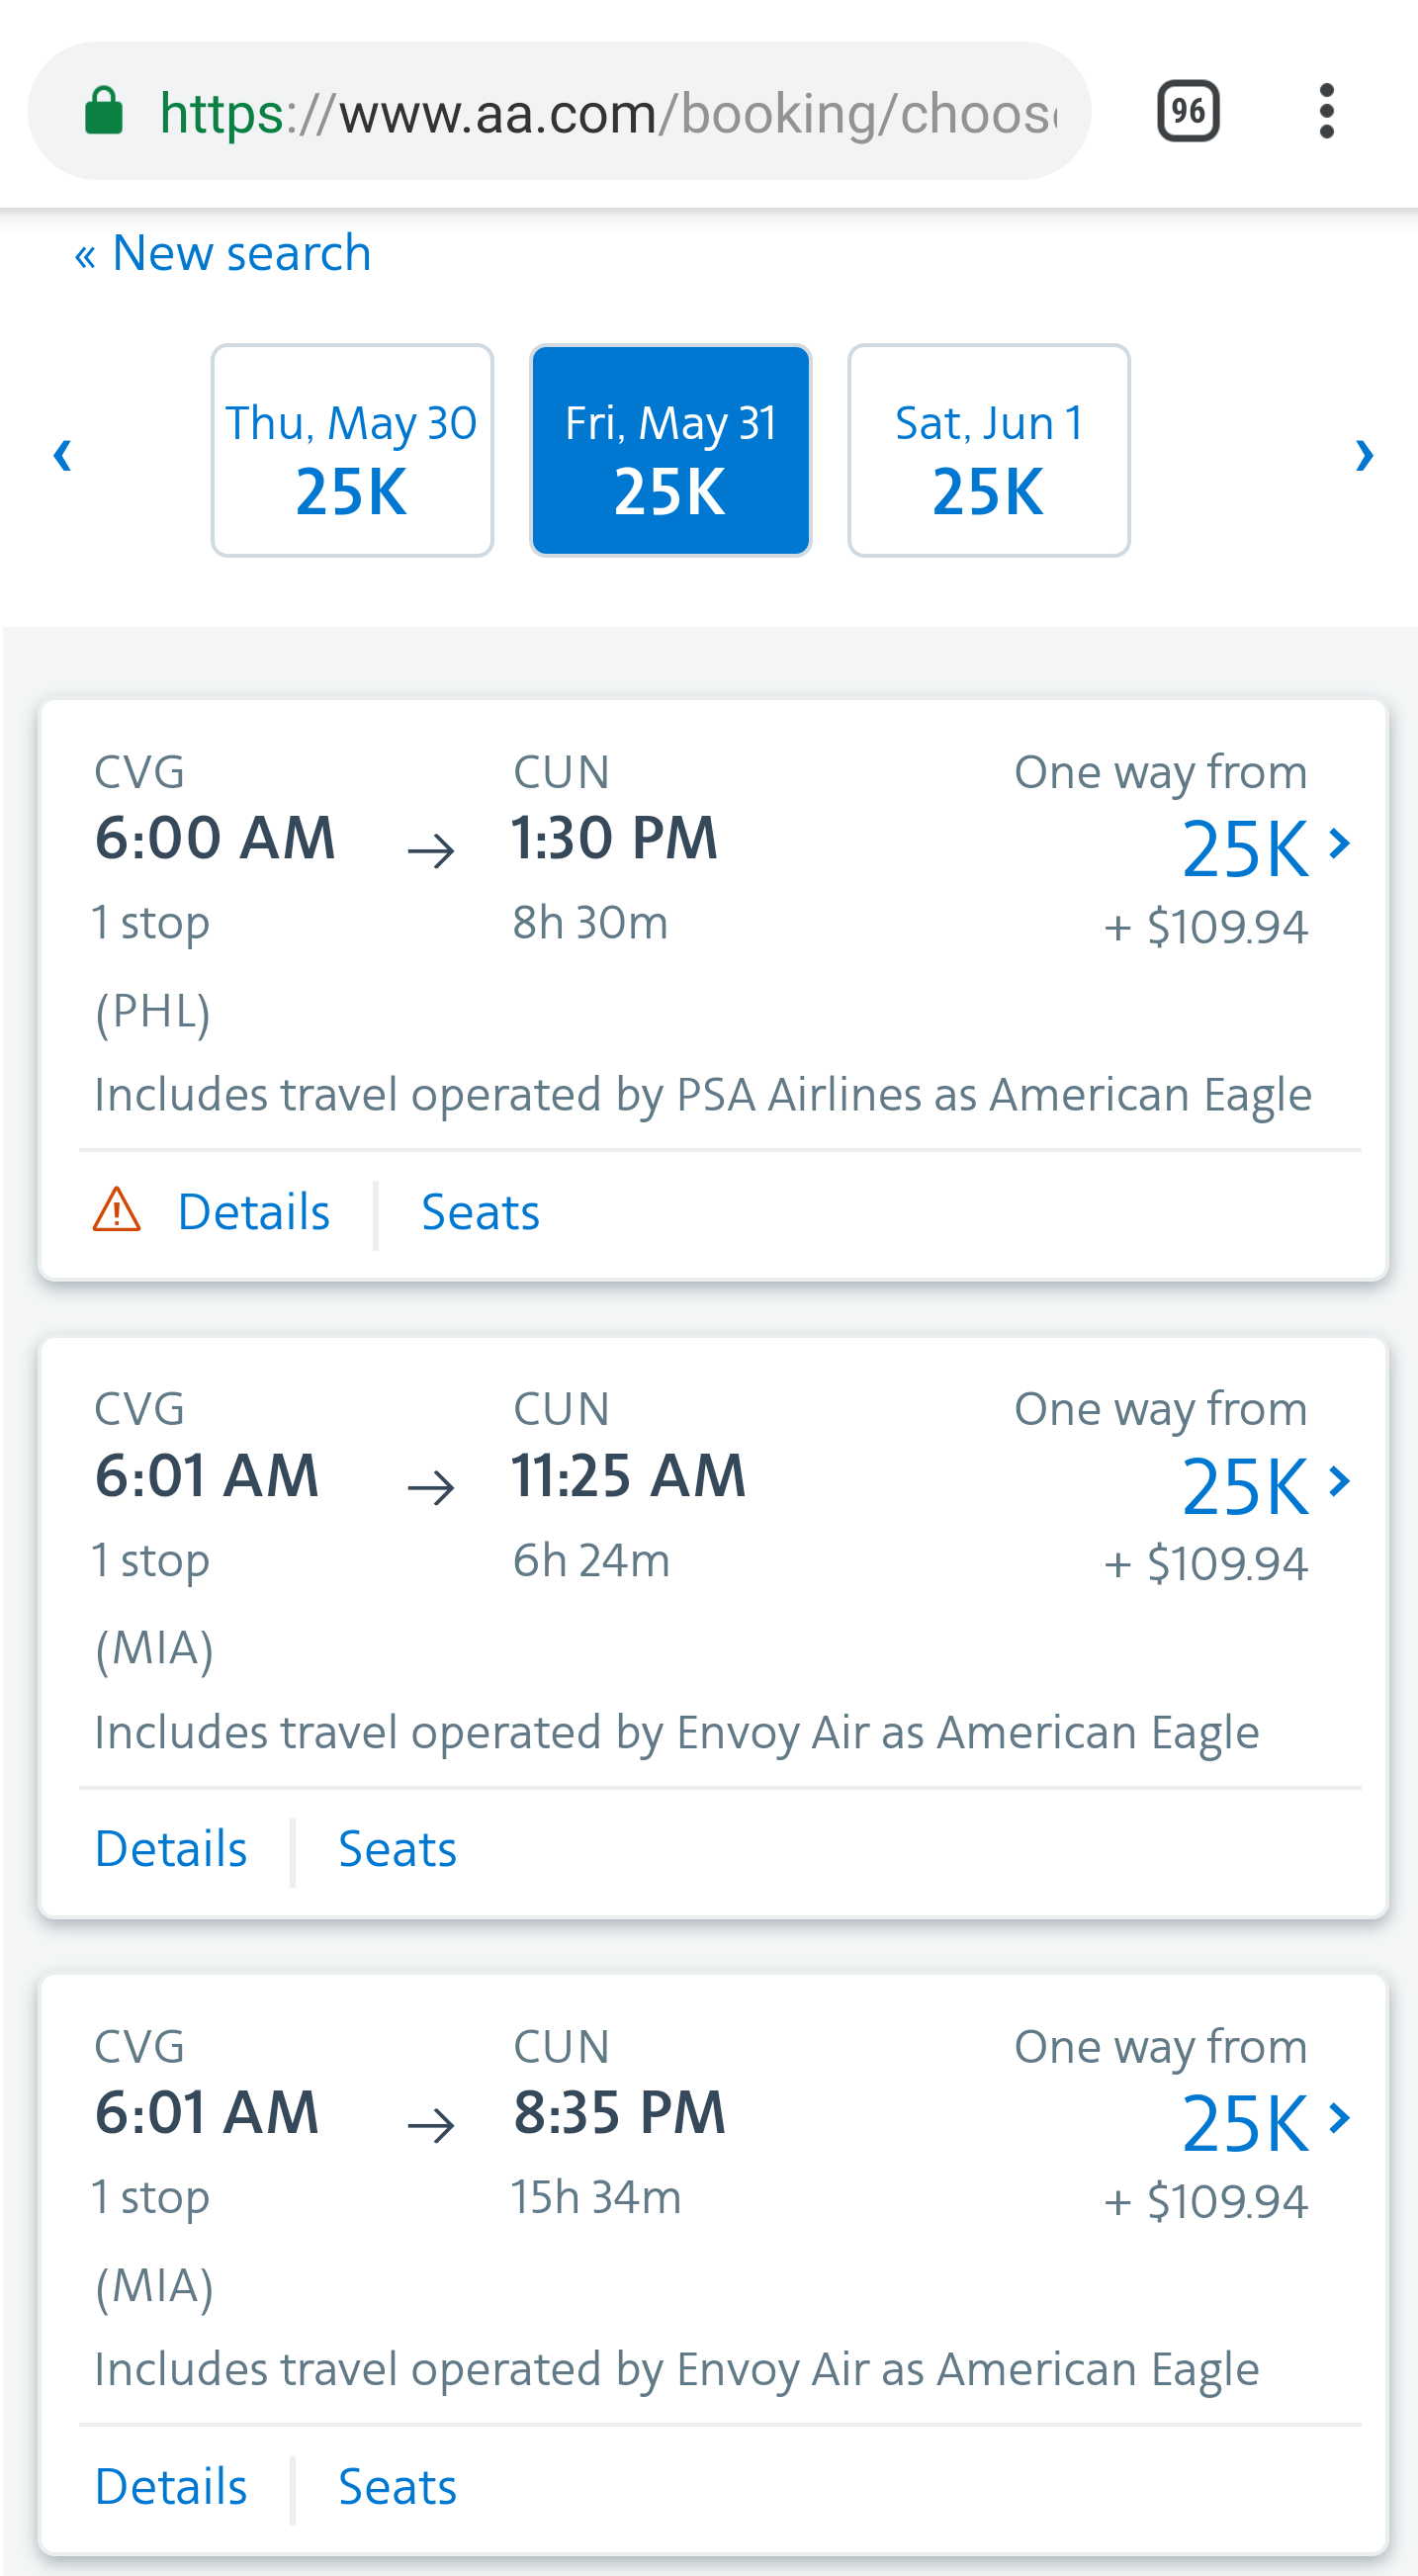Screen dimensions: 1418x2576
Task: Show earlier dates with the left chevron
Action: click(62, 454)
